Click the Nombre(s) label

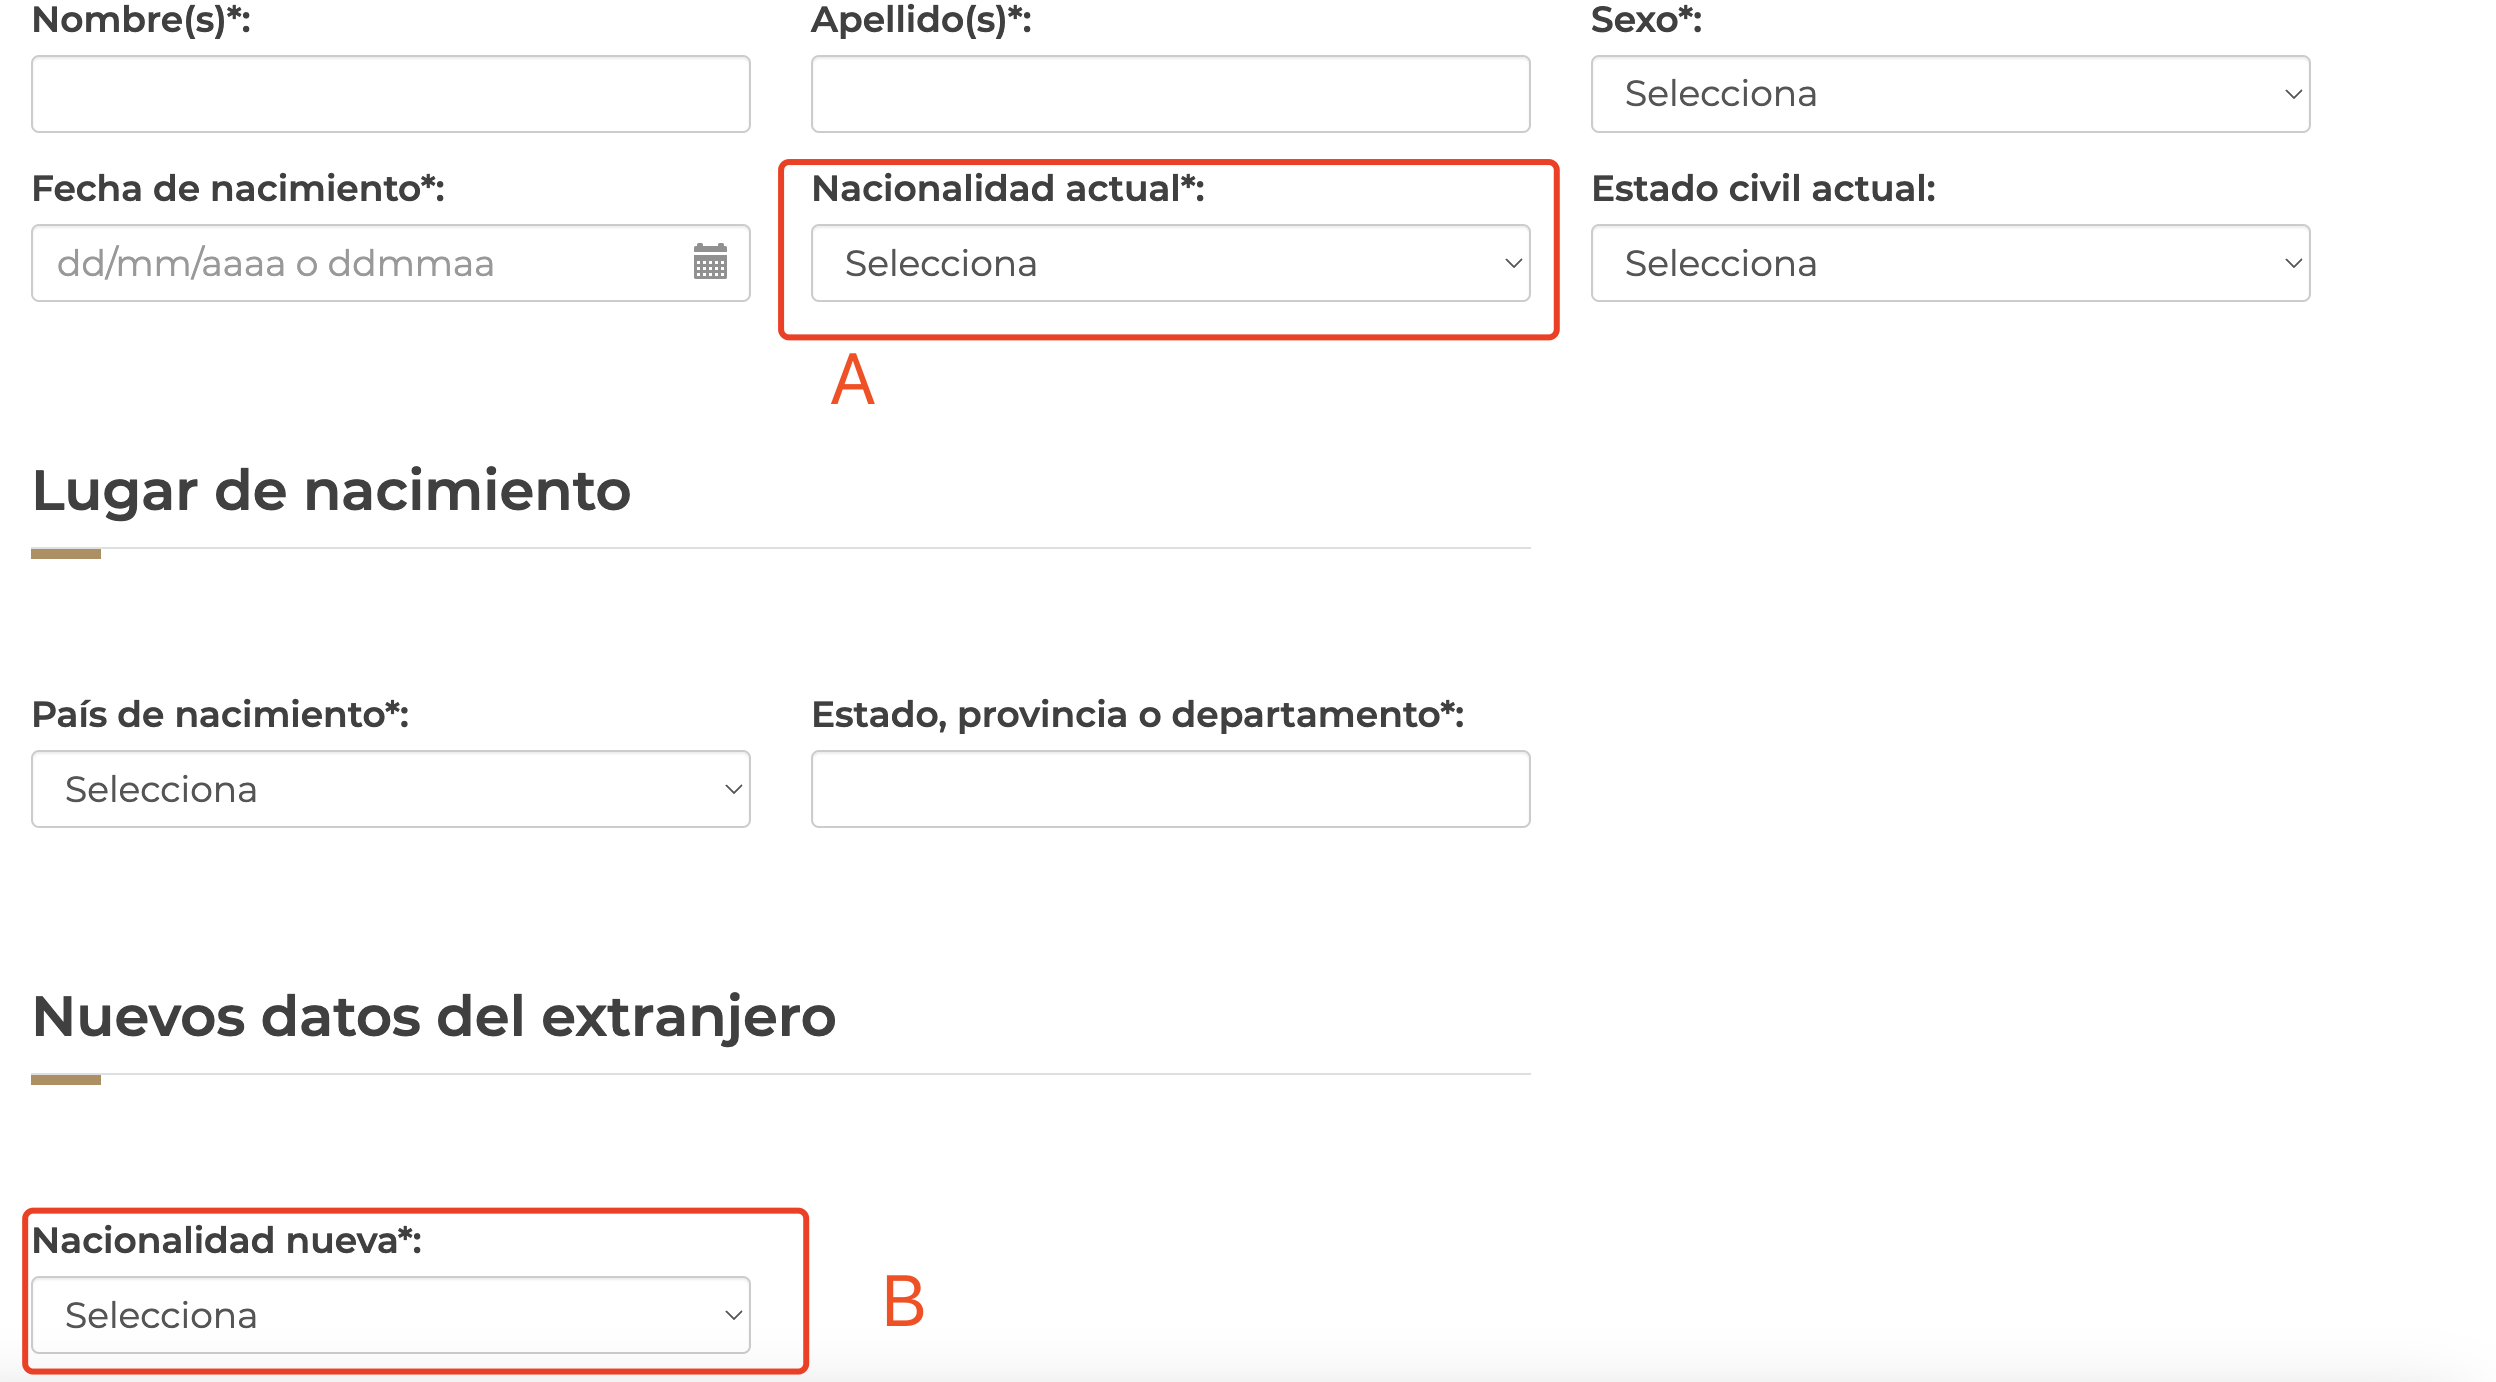tap(141, 20)
